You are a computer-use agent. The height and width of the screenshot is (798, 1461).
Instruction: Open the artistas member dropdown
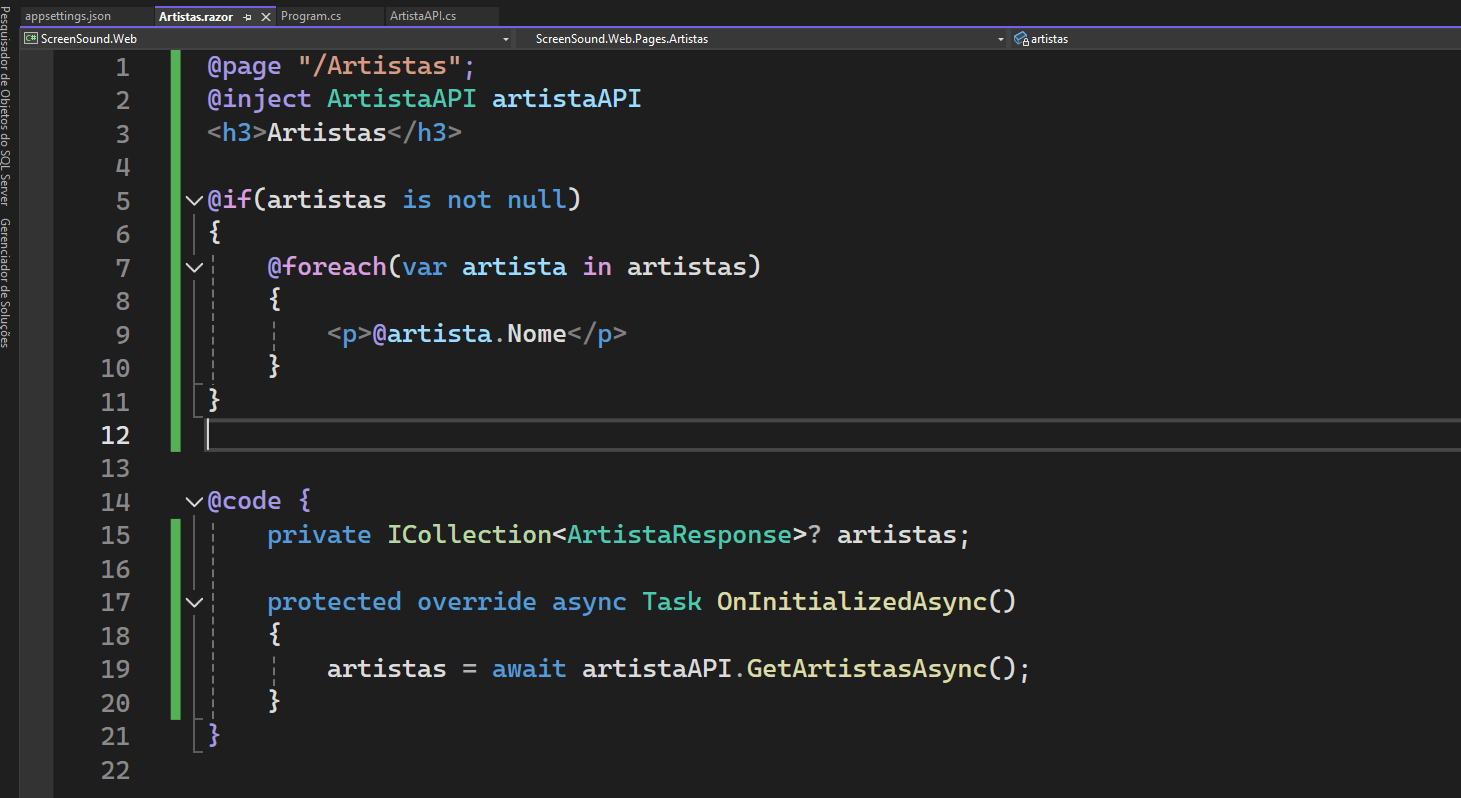pyautogui.click(x=1234, y=39)
